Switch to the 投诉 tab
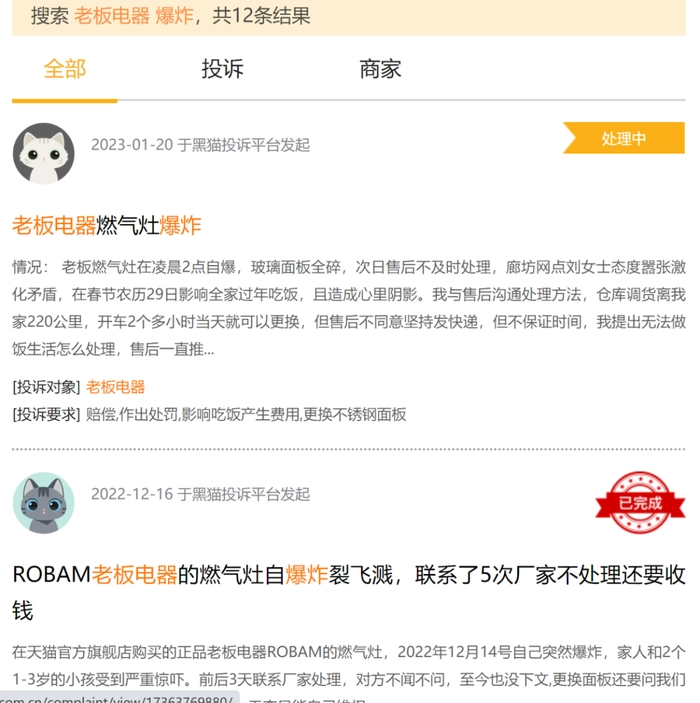This screenshot has width=700, height=703. point(222,69)
